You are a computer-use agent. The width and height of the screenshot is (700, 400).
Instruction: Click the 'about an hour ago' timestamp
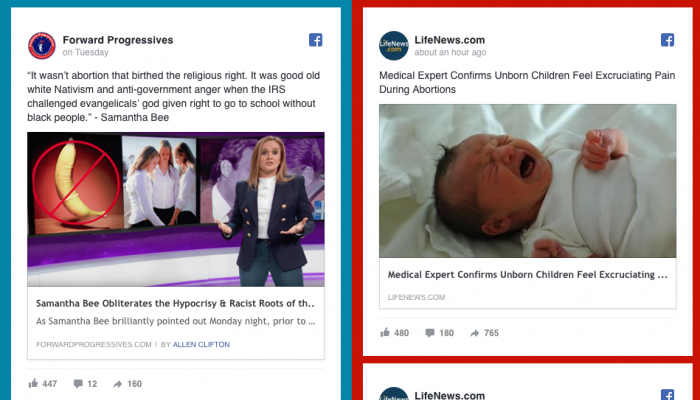450,52
